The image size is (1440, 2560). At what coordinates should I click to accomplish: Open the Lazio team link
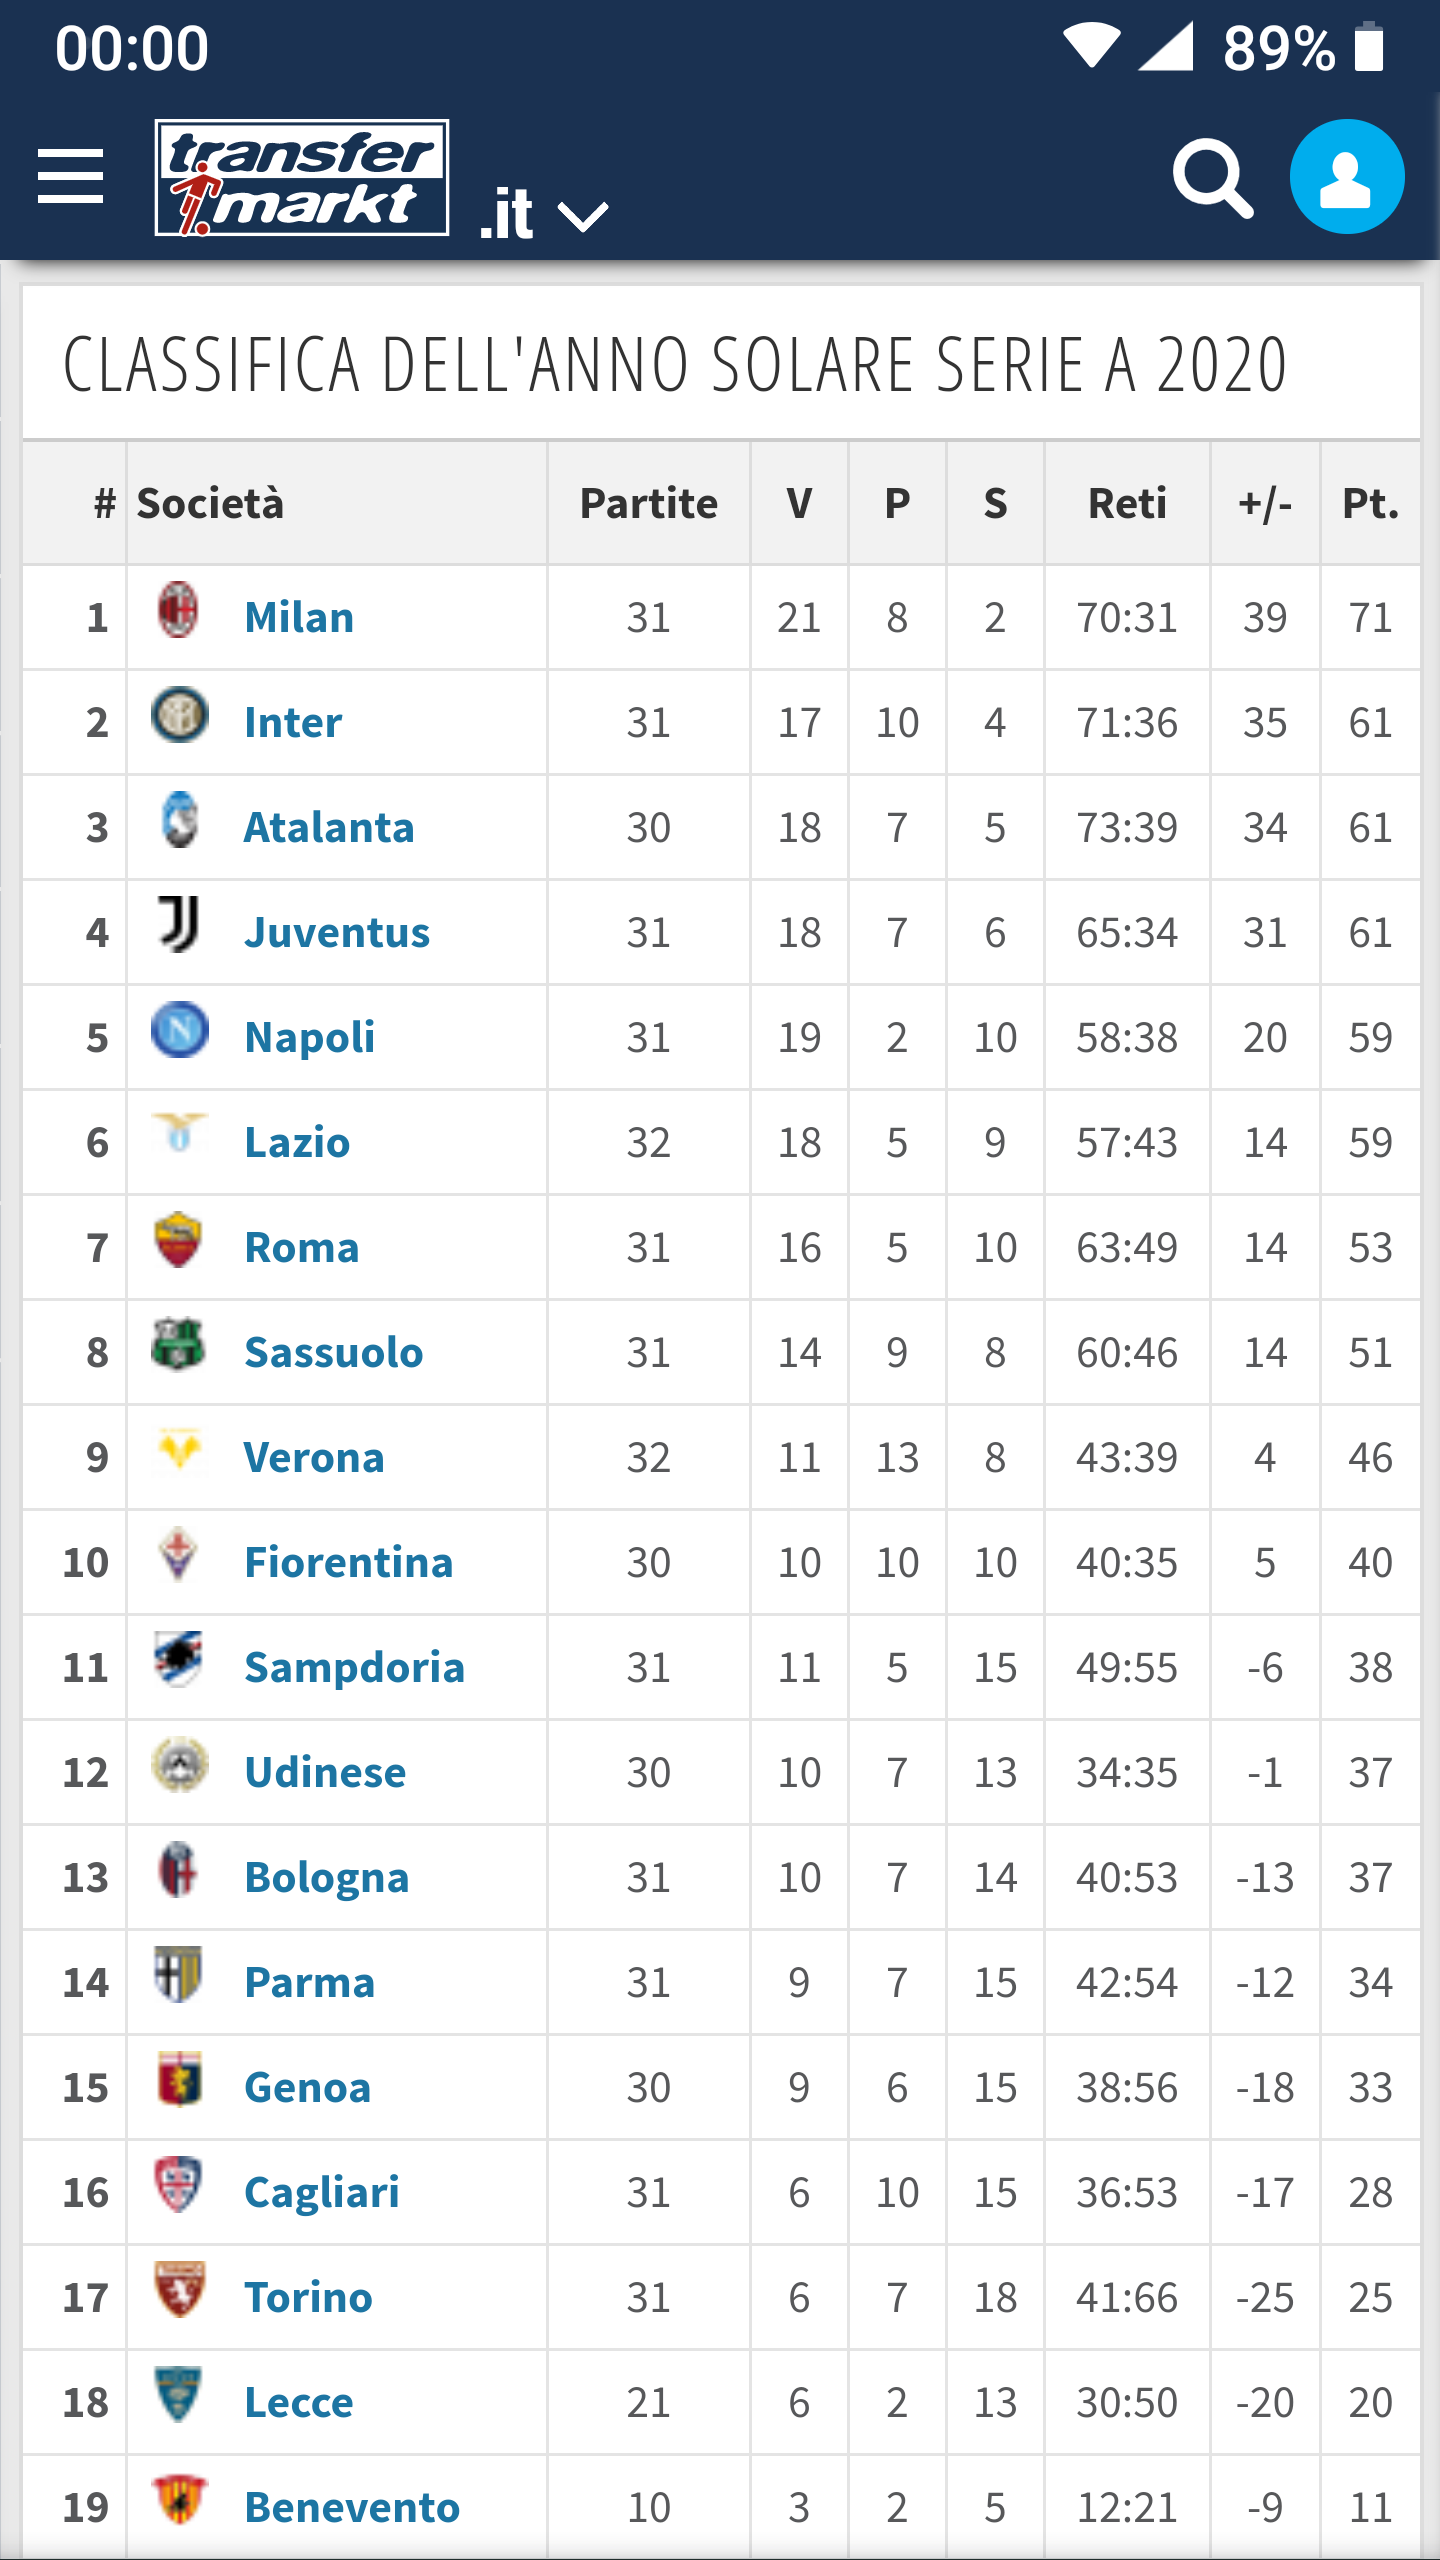tap(297, 1143)
